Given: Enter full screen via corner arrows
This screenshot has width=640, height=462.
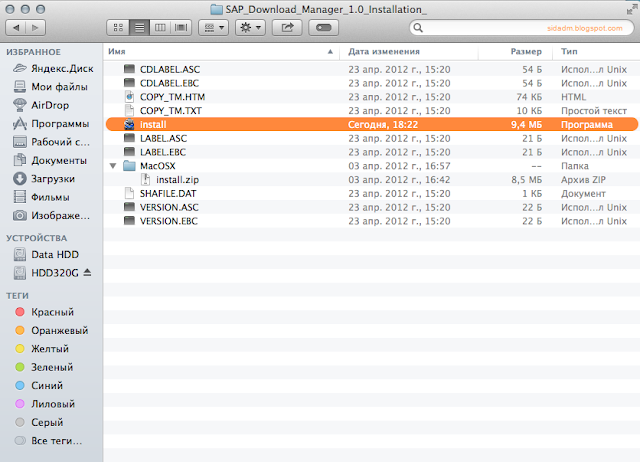Looking at the screenshot, I should coord(631,9).
